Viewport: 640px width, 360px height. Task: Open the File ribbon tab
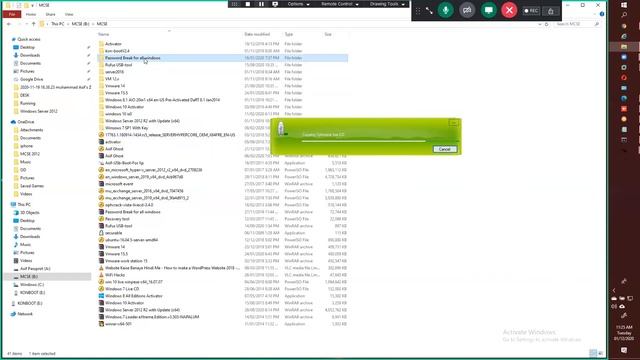12,14
